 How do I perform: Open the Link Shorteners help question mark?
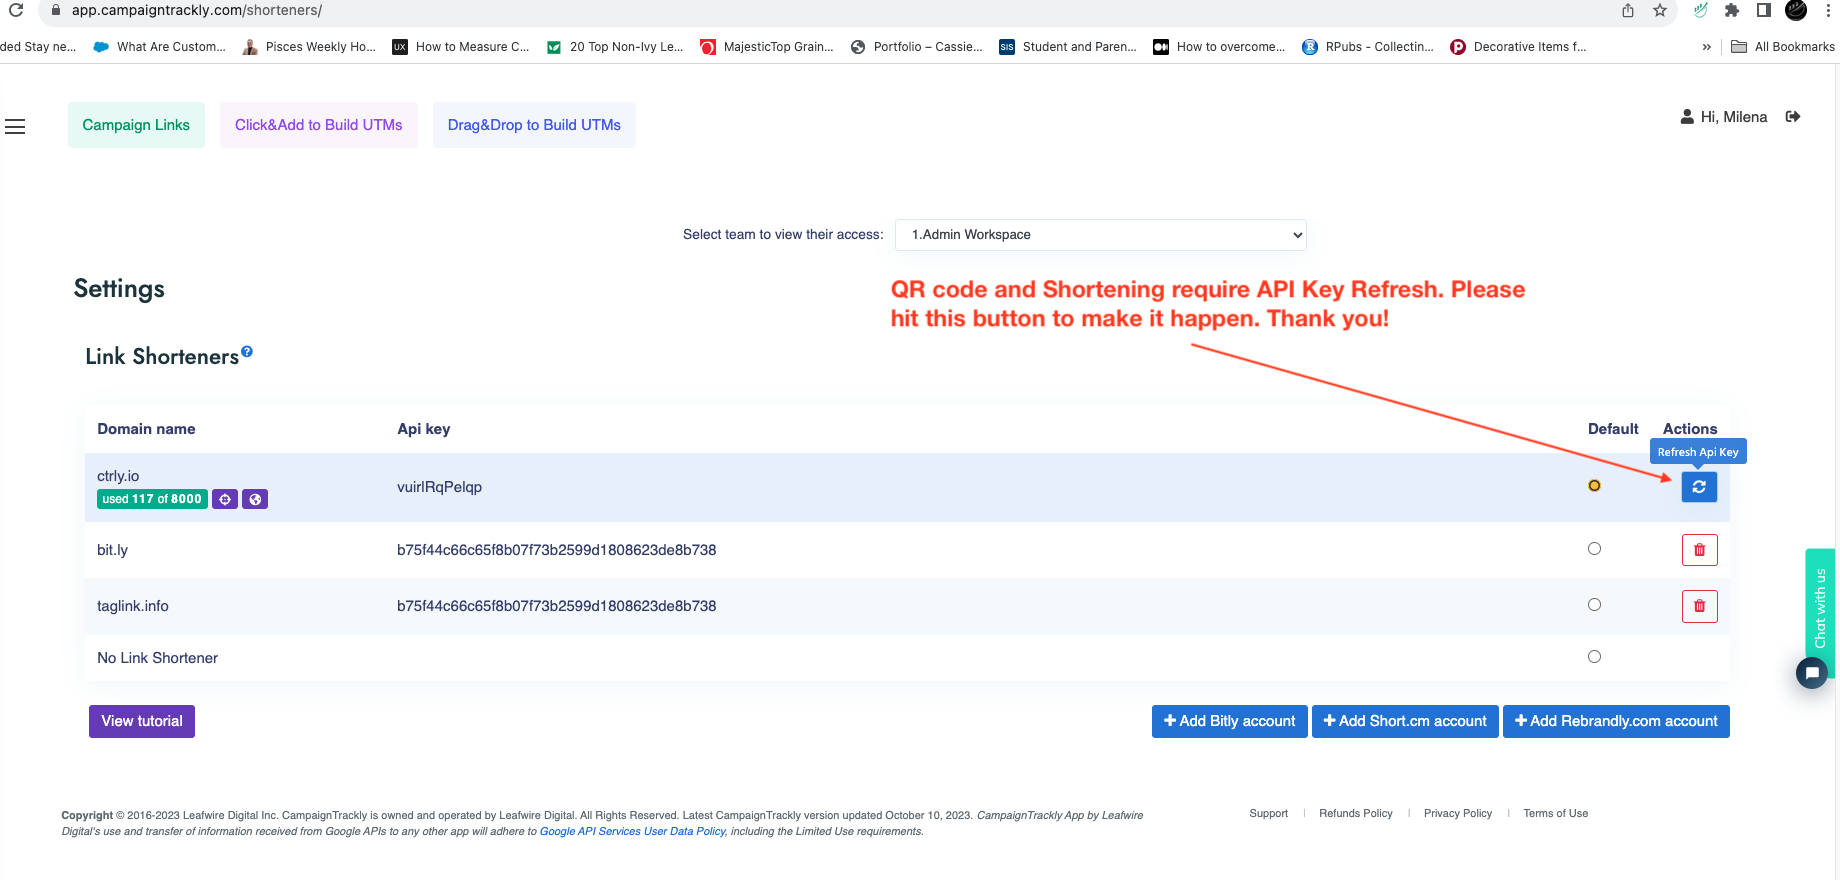247,351
